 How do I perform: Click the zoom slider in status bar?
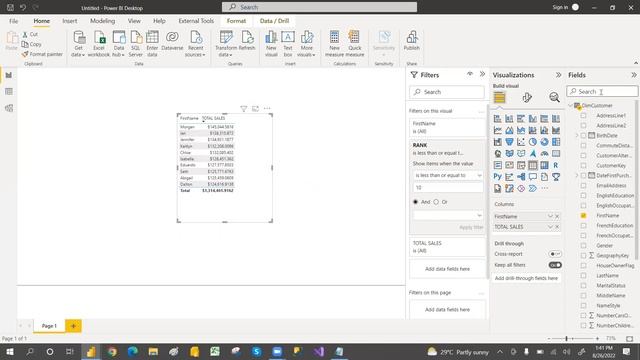567,338
